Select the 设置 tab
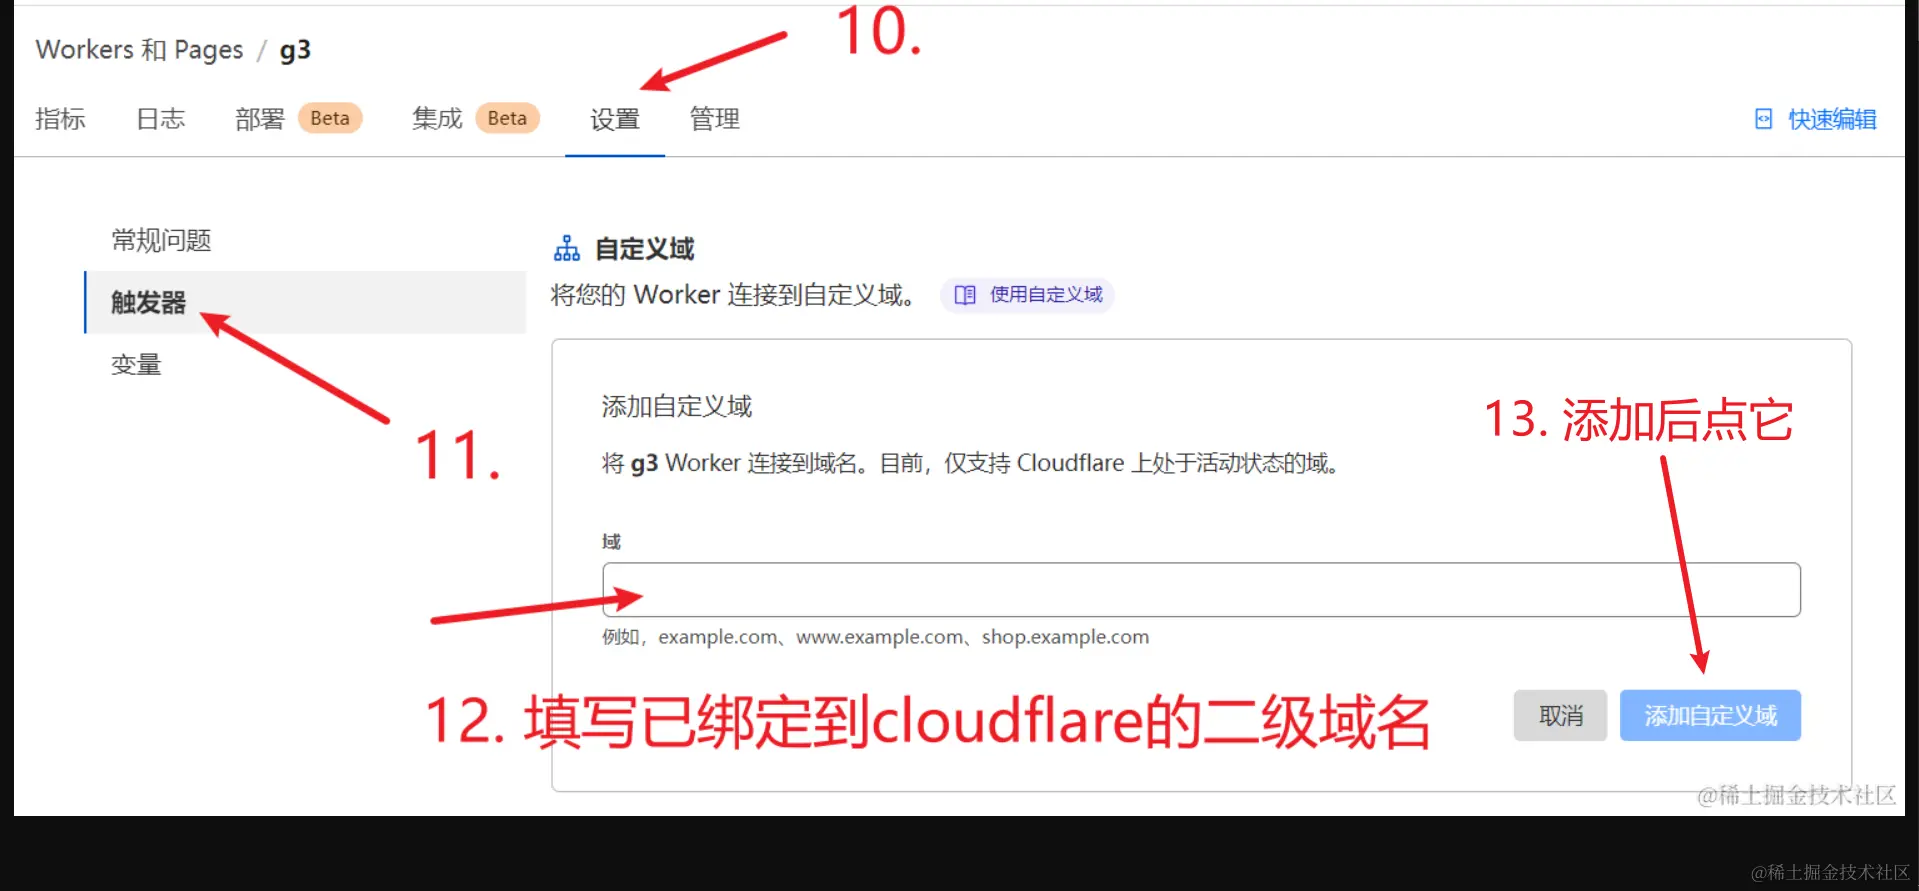The height and width of the screenshot is (891, 1919). (x=614, y=120)
